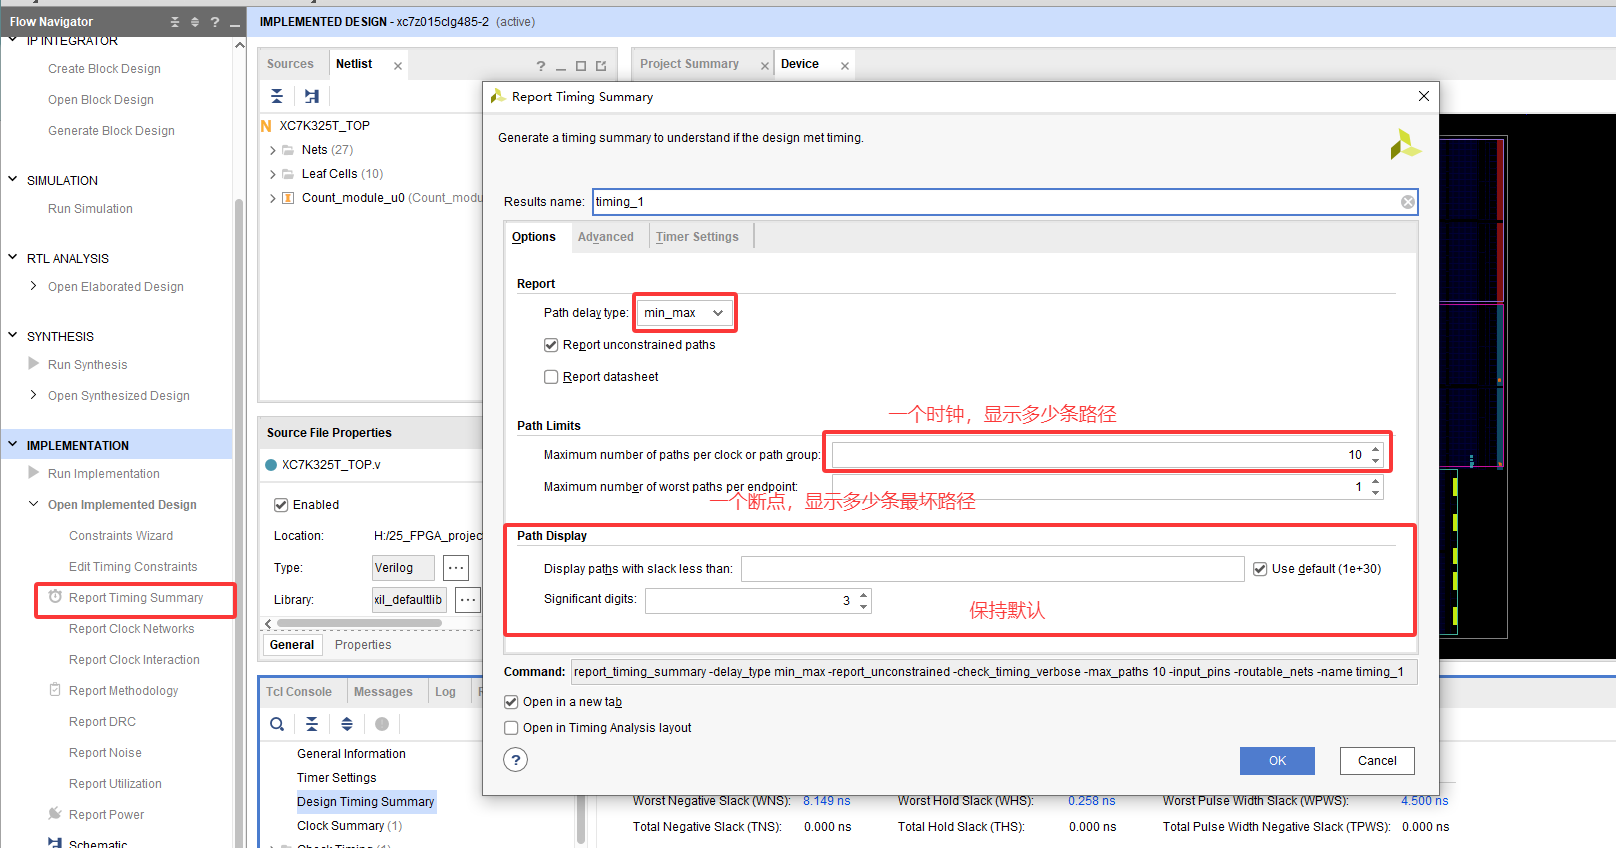Check Open in Timing Analysis layout
This screenshot has width=1616, height=848.
511,728
